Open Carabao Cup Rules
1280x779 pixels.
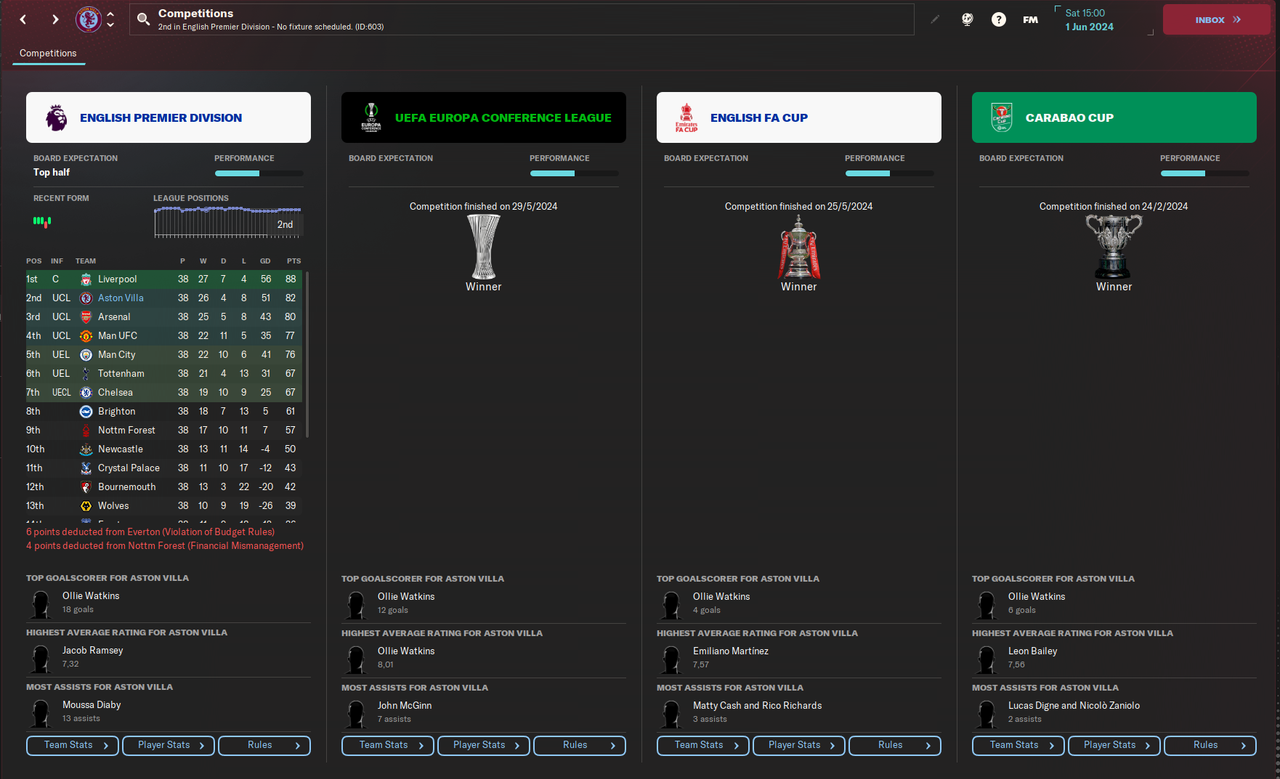(x=1210, y=745)
